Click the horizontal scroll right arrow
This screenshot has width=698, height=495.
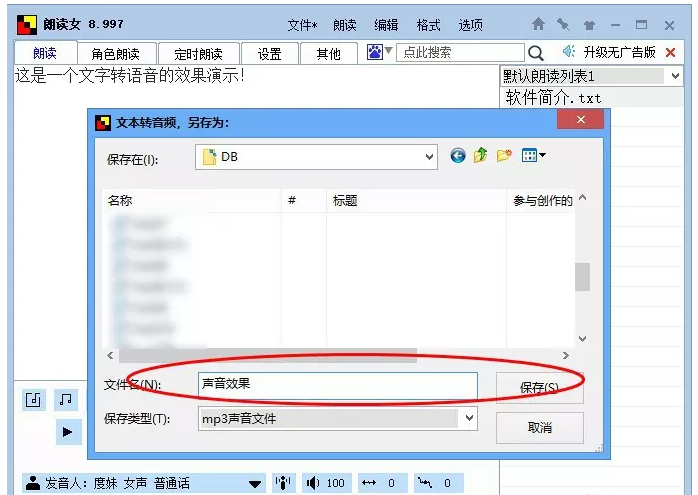pyautogui.click(x=566, y=355)
